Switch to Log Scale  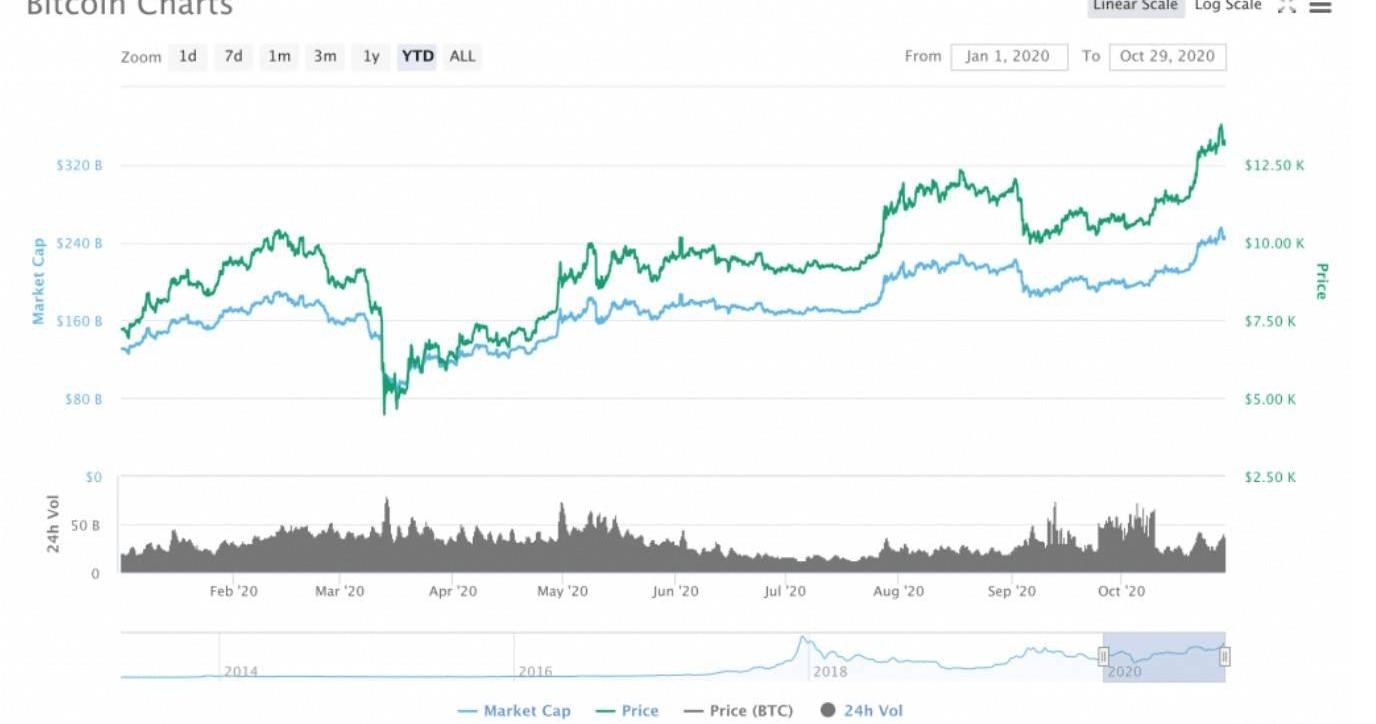coord(1228,6)
